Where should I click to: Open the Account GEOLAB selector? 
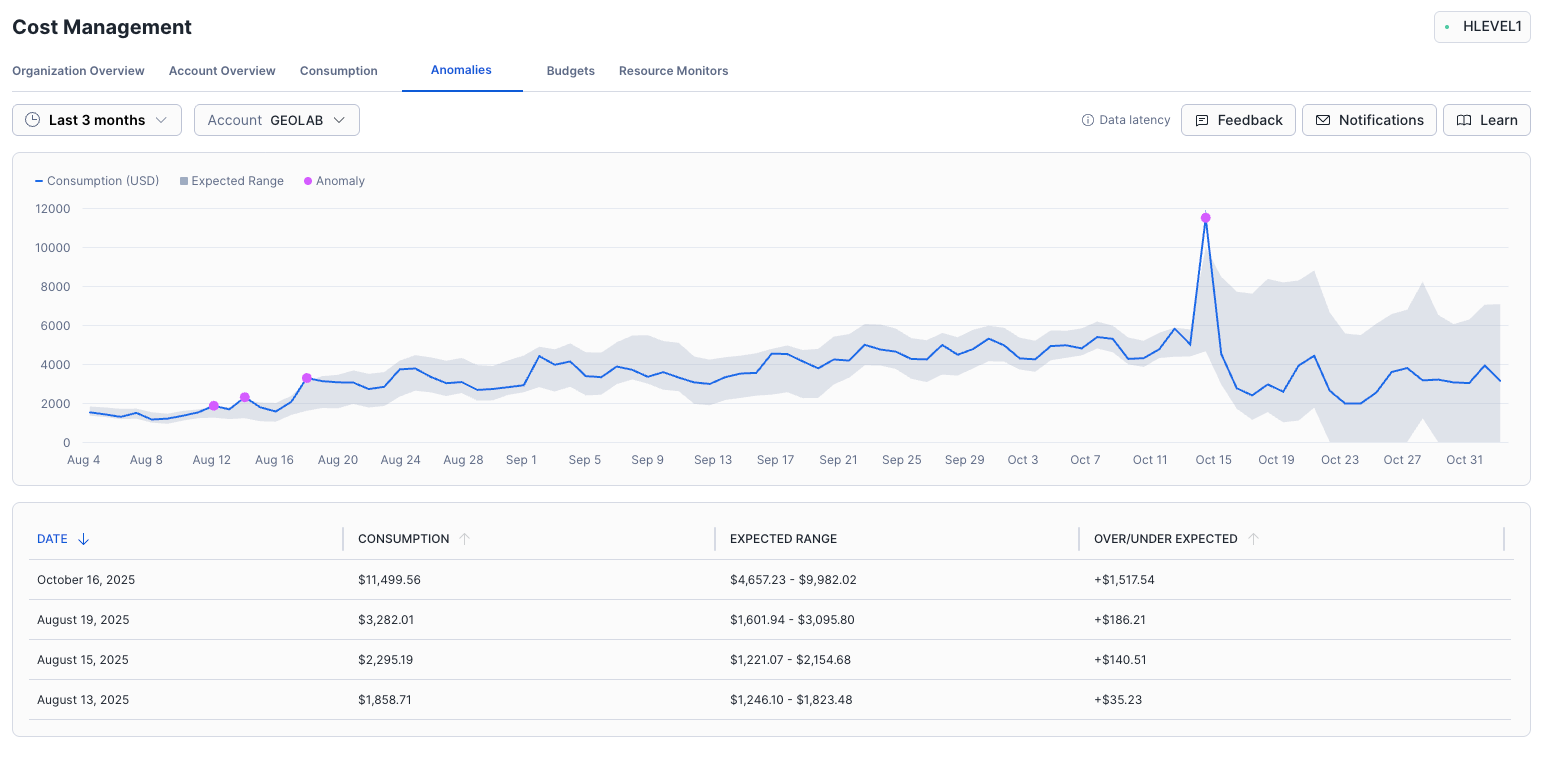point(276,119)
